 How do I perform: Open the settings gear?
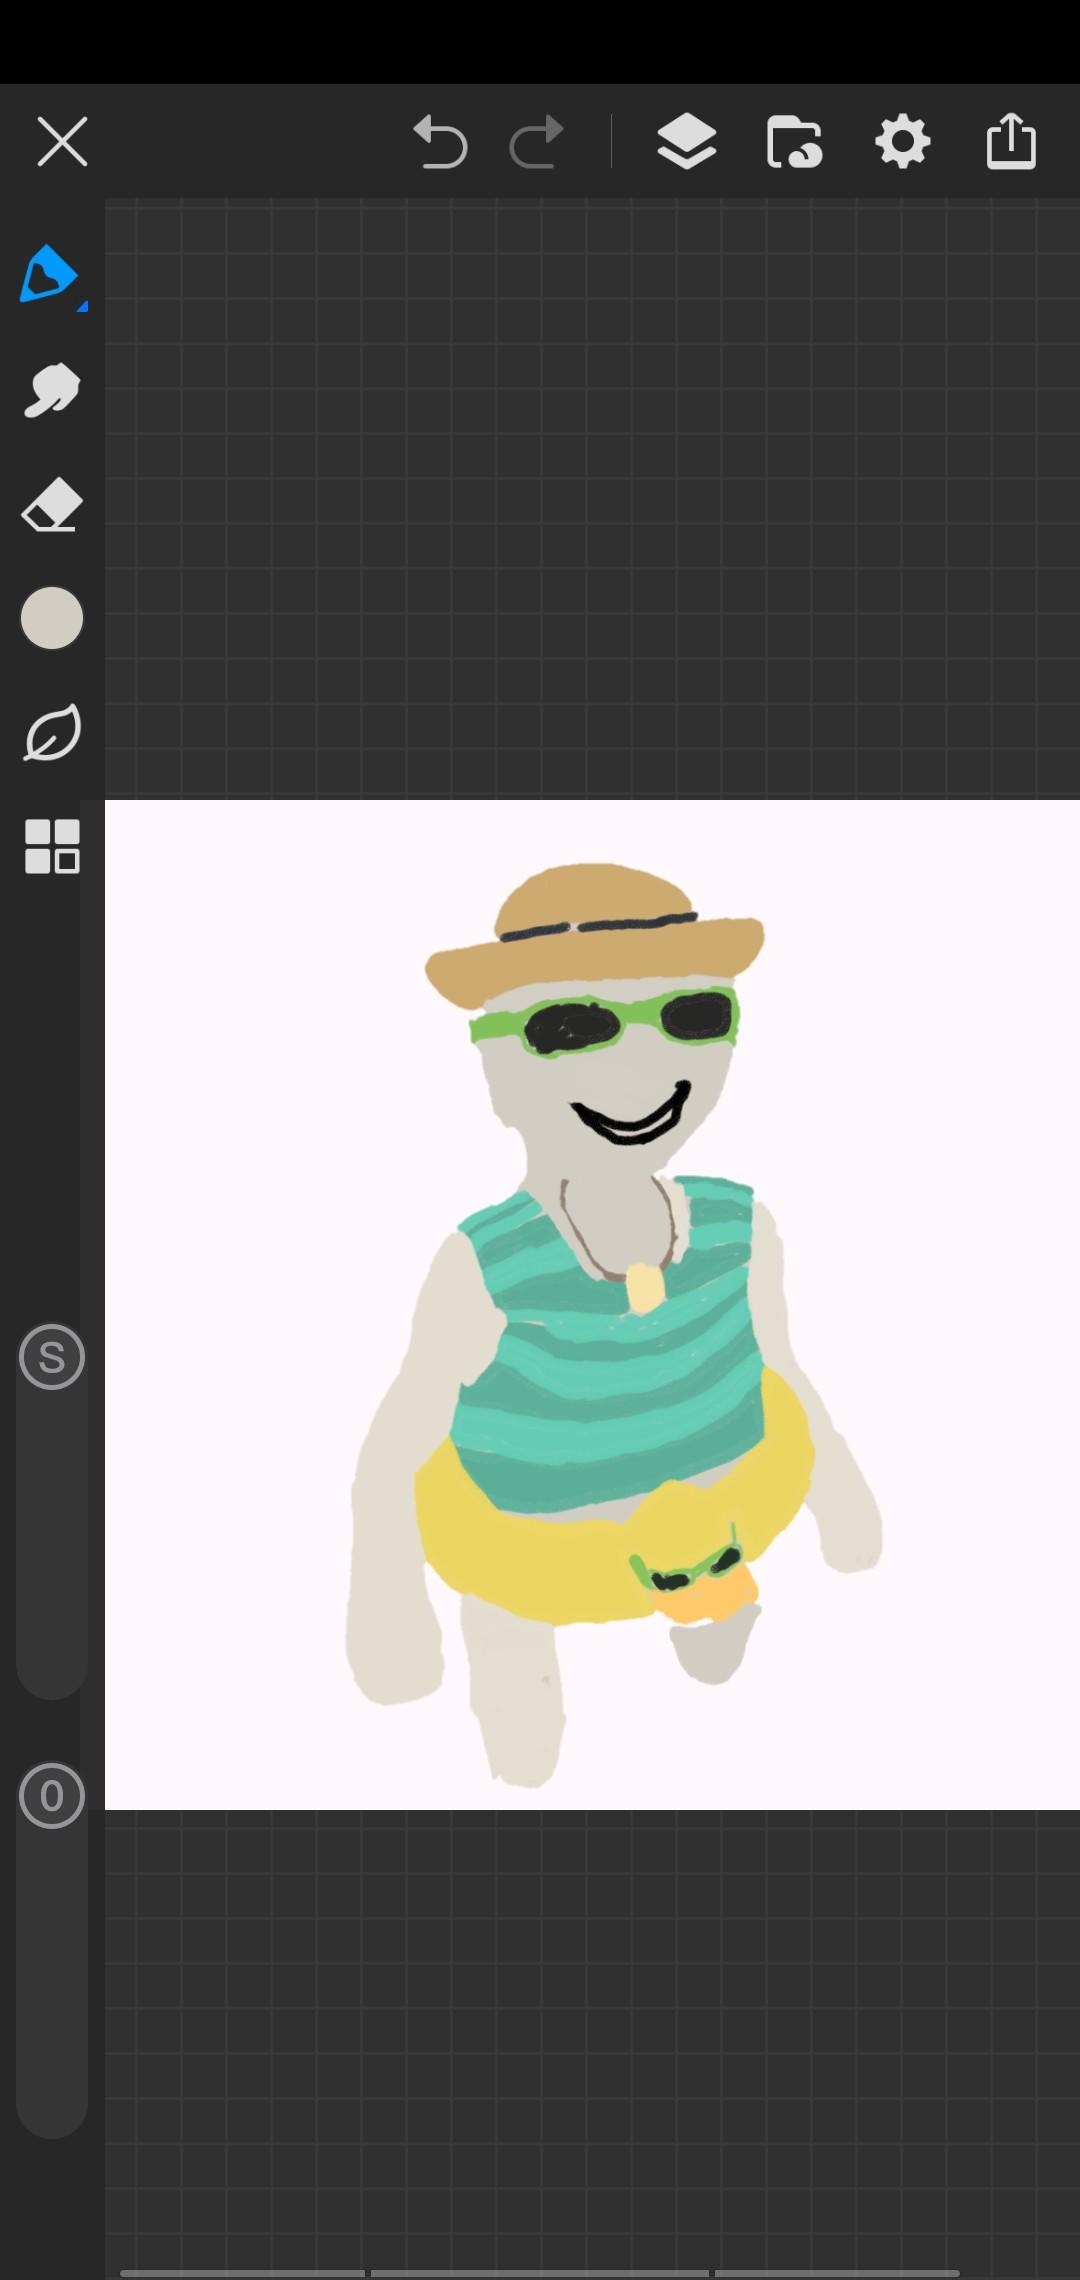tap(903, 141)
